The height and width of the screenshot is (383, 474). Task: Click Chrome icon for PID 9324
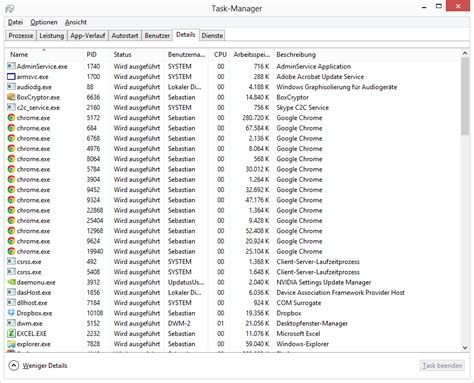(x=11, y=200)
